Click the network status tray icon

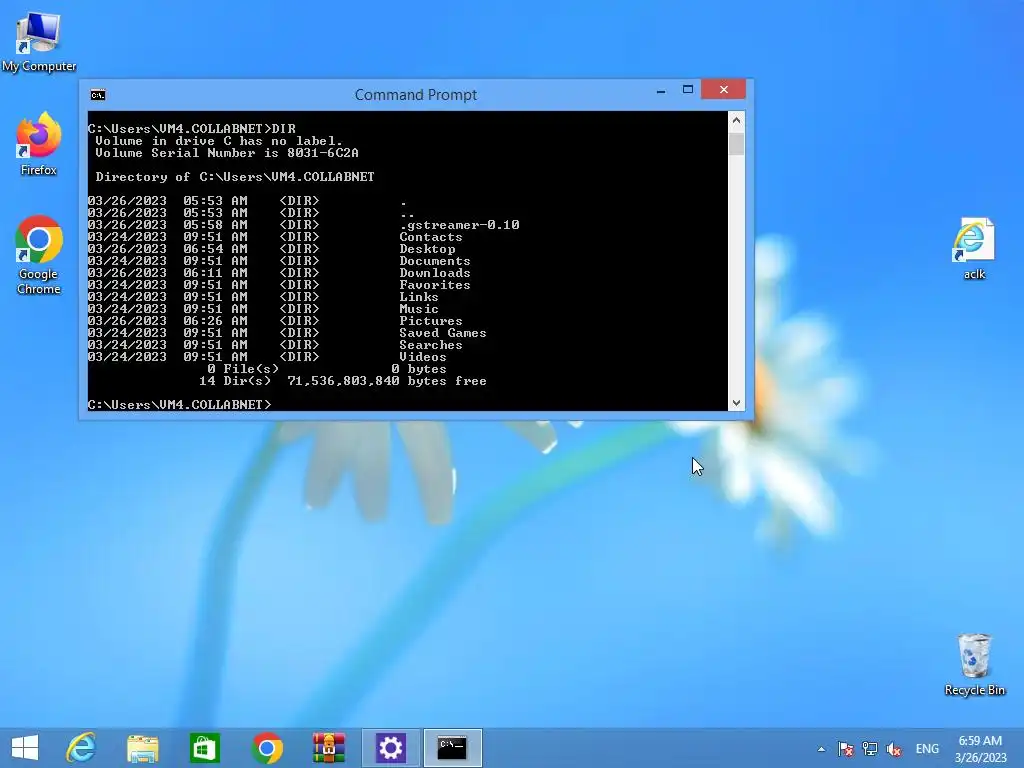click(x=869, y=749)
